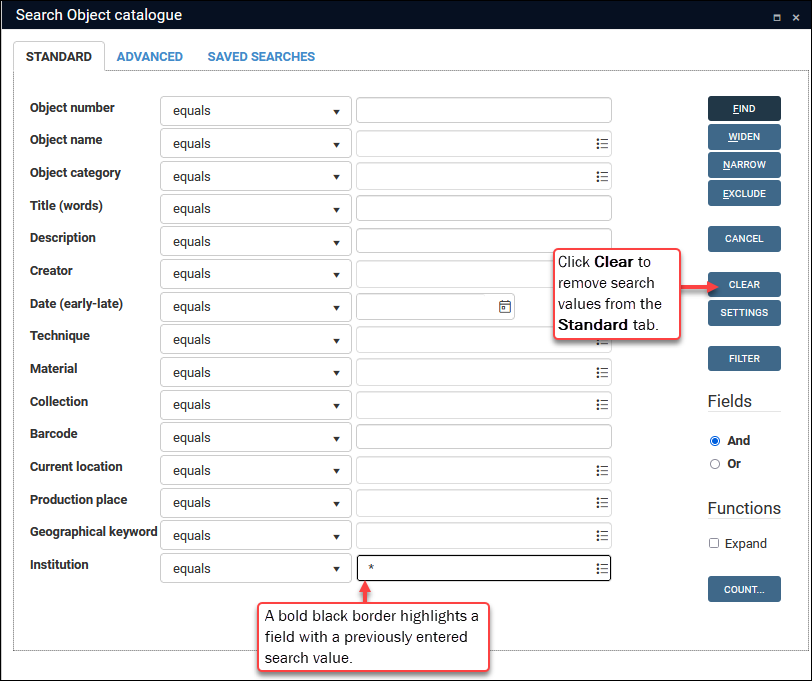This screenshot has height=681, width=812.
Task: Open the Material lookup list icon
Action: [x=602, y=372]
